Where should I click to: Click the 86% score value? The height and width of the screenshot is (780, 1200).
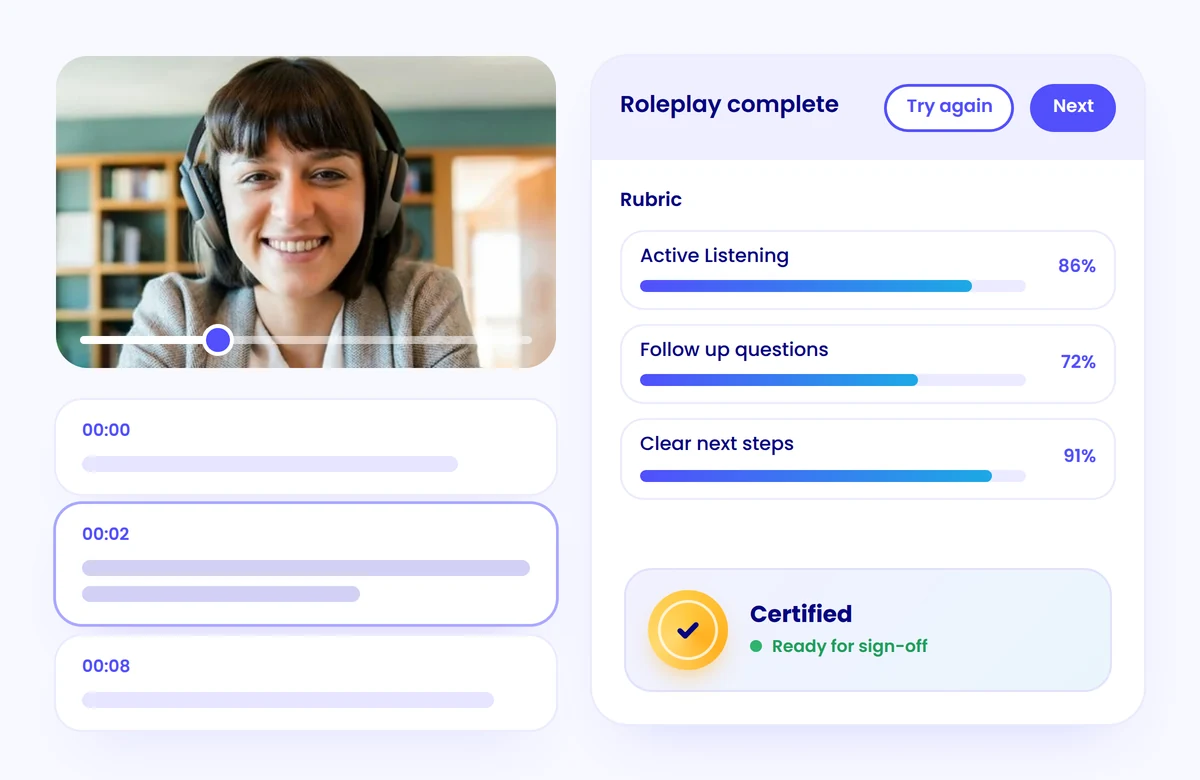[x=1077, y=266]
